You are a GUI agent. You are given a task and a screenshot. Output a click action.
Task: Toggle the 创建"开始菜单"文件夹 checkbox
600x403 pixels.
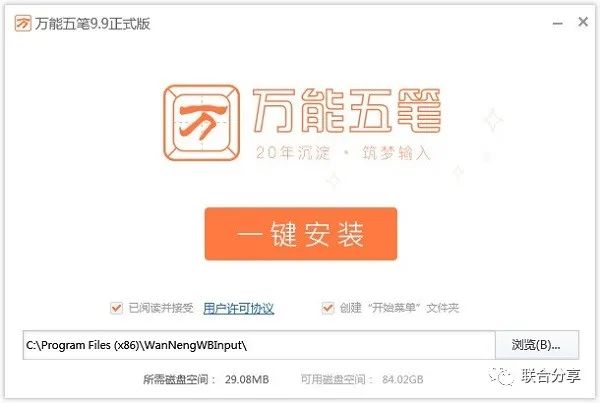(x=328, y=308)
